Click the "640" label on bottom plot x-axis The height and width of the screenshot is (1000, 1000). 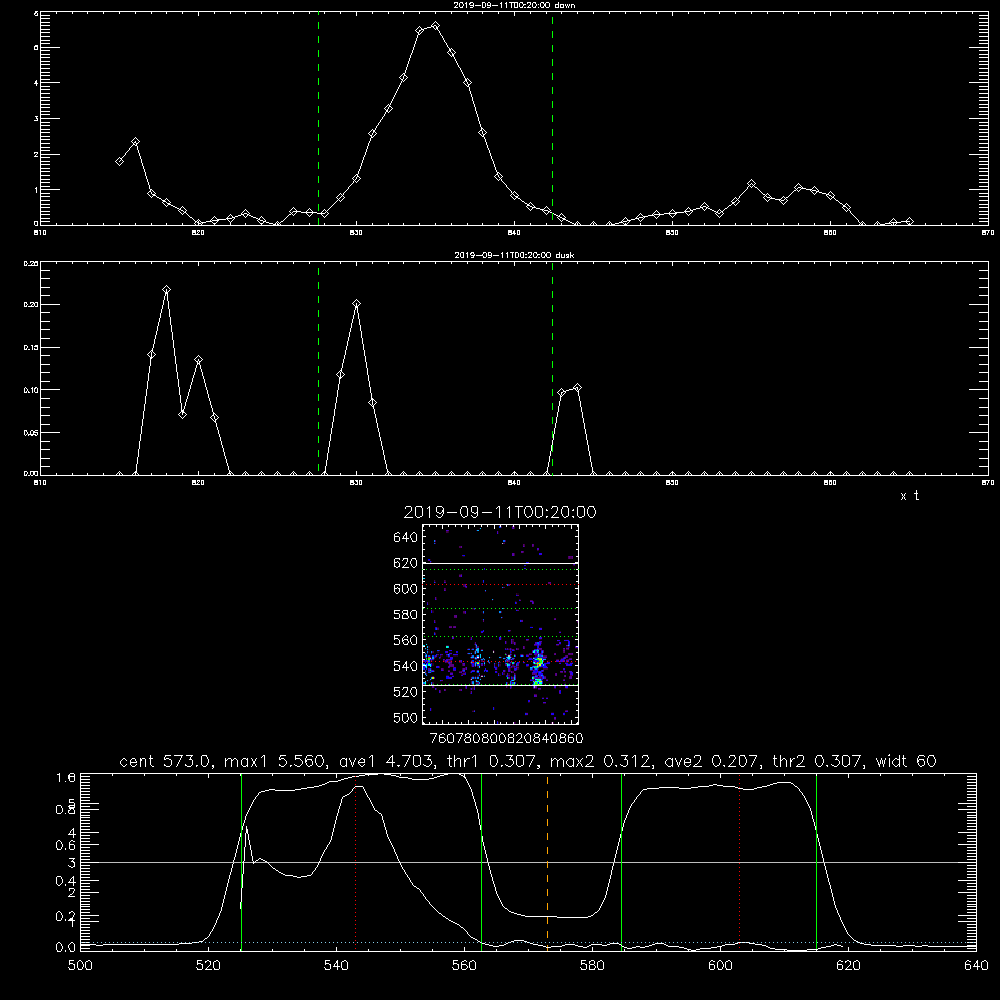[x=976, y=966]
